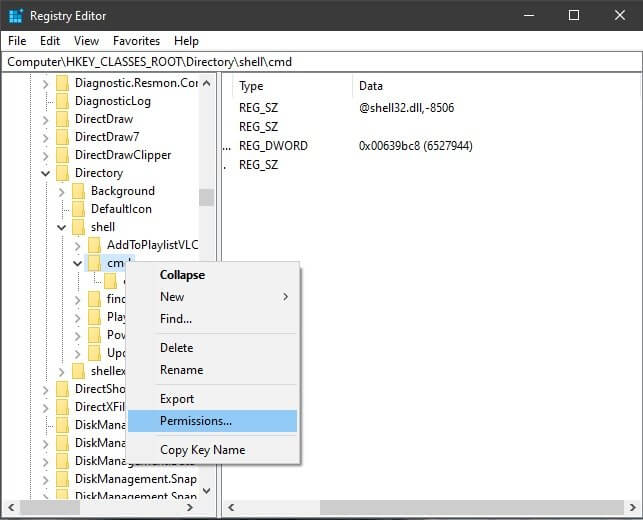The image size is (643, 520).
Task: Collapse the cmd key arrow
Action: (x=78, y=263)
